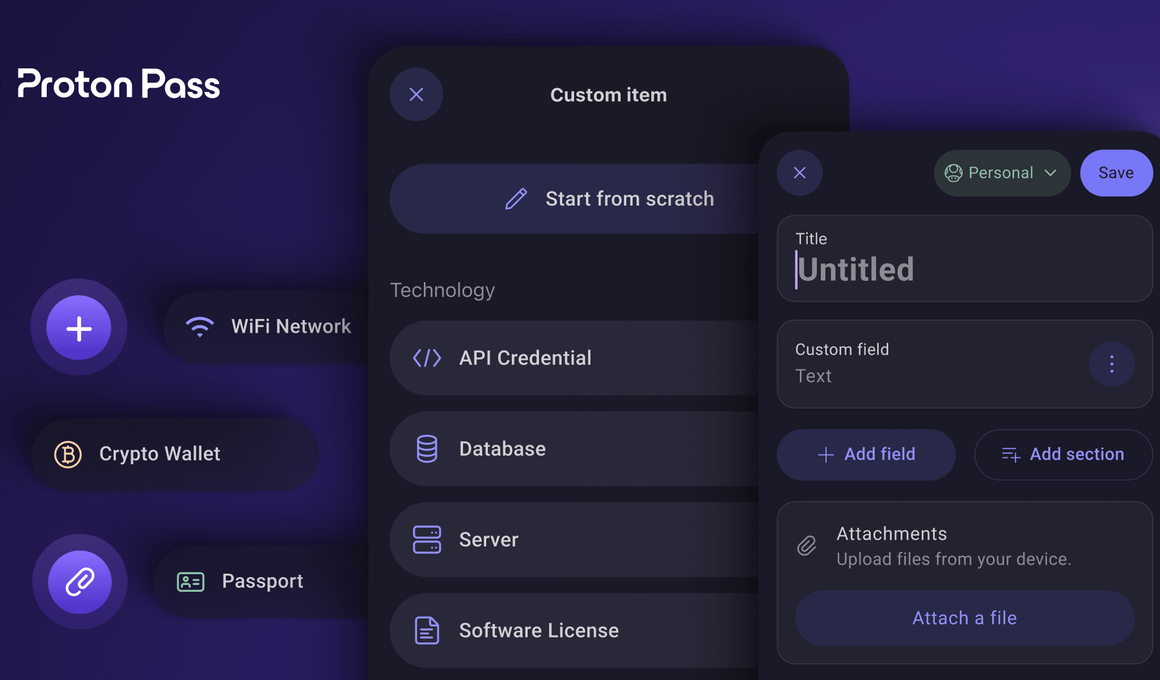Open the Custom field three-dot options menu
The image size is (1160, 680).
pyautogui.click(x=1112, y=364)
